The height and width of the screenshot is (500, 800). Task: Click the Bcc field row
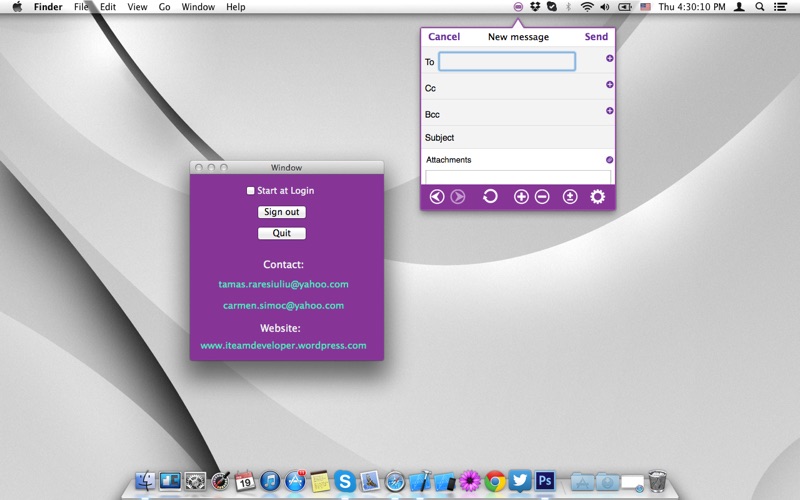(x=518, y=113)
